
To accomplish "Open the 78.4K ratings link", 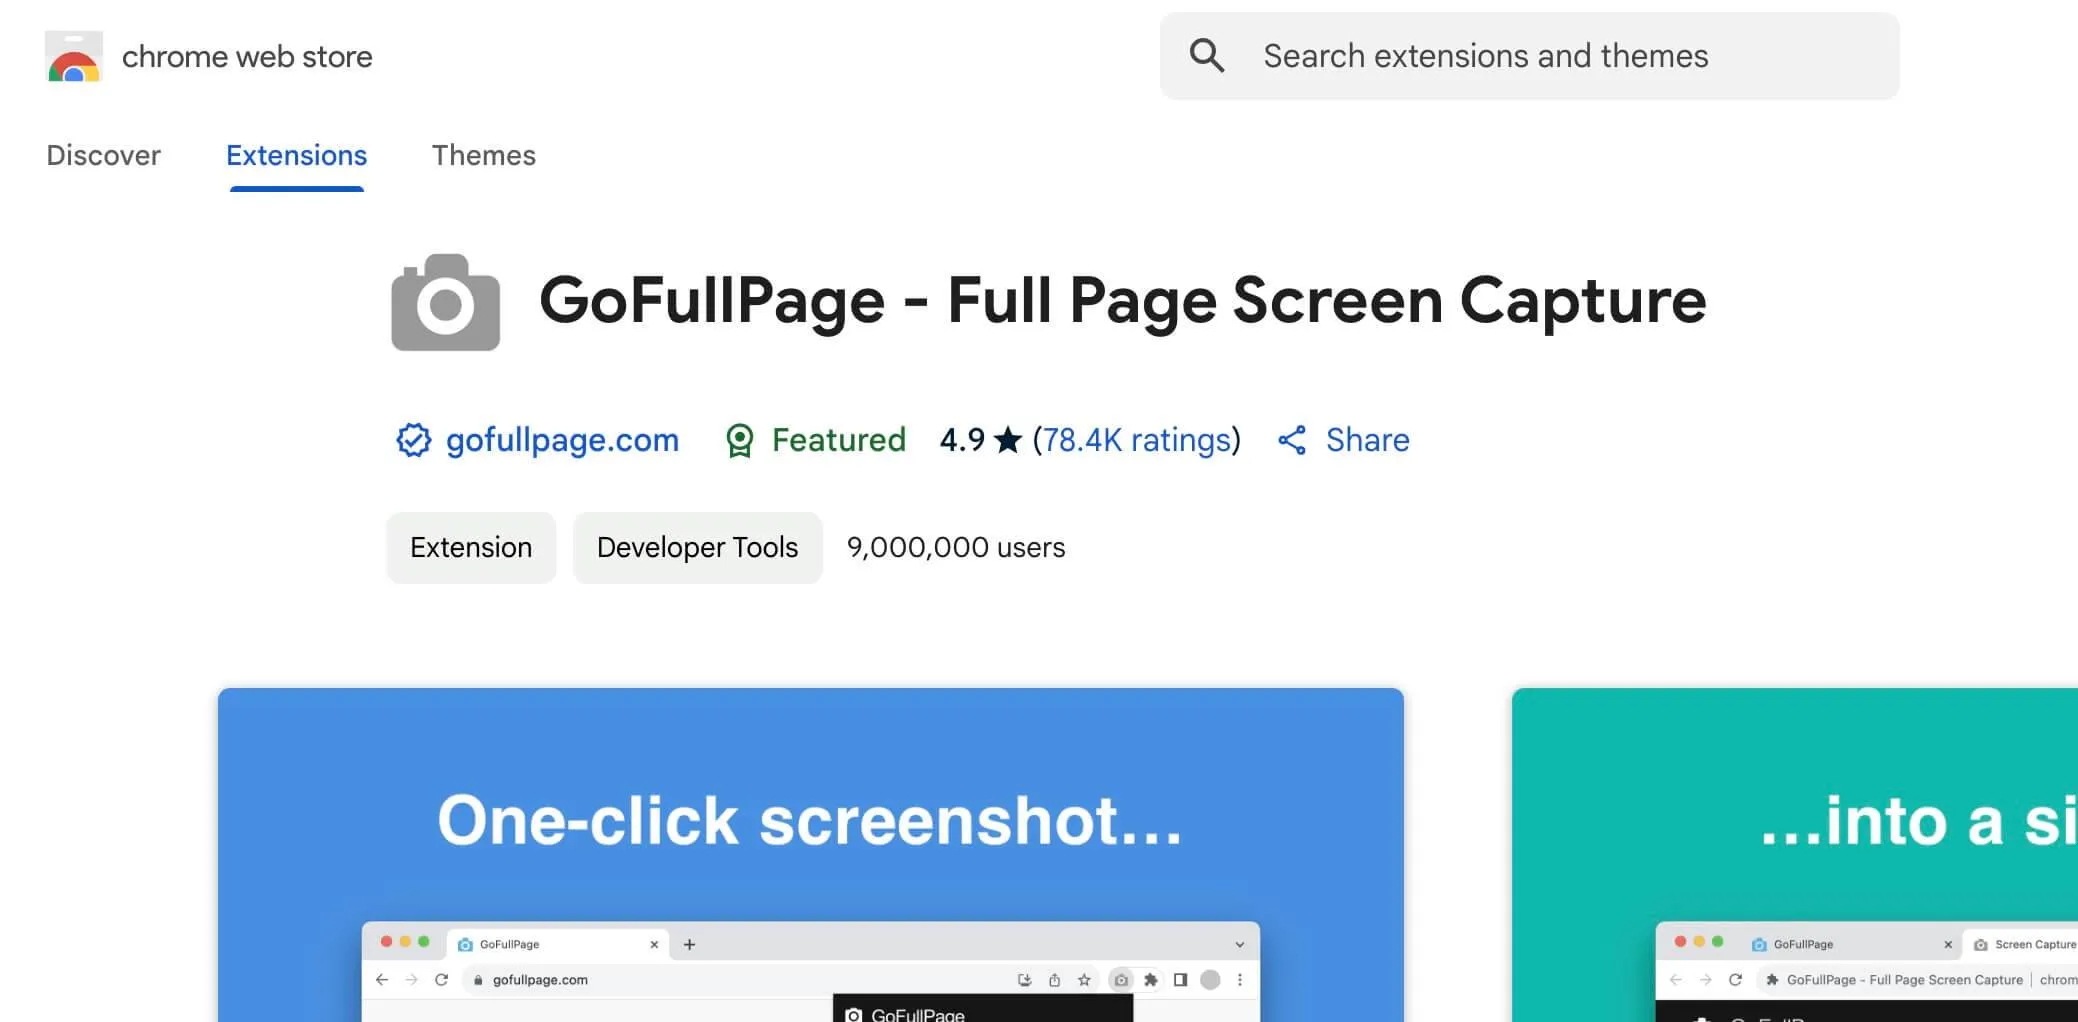I will point(1137,440).
